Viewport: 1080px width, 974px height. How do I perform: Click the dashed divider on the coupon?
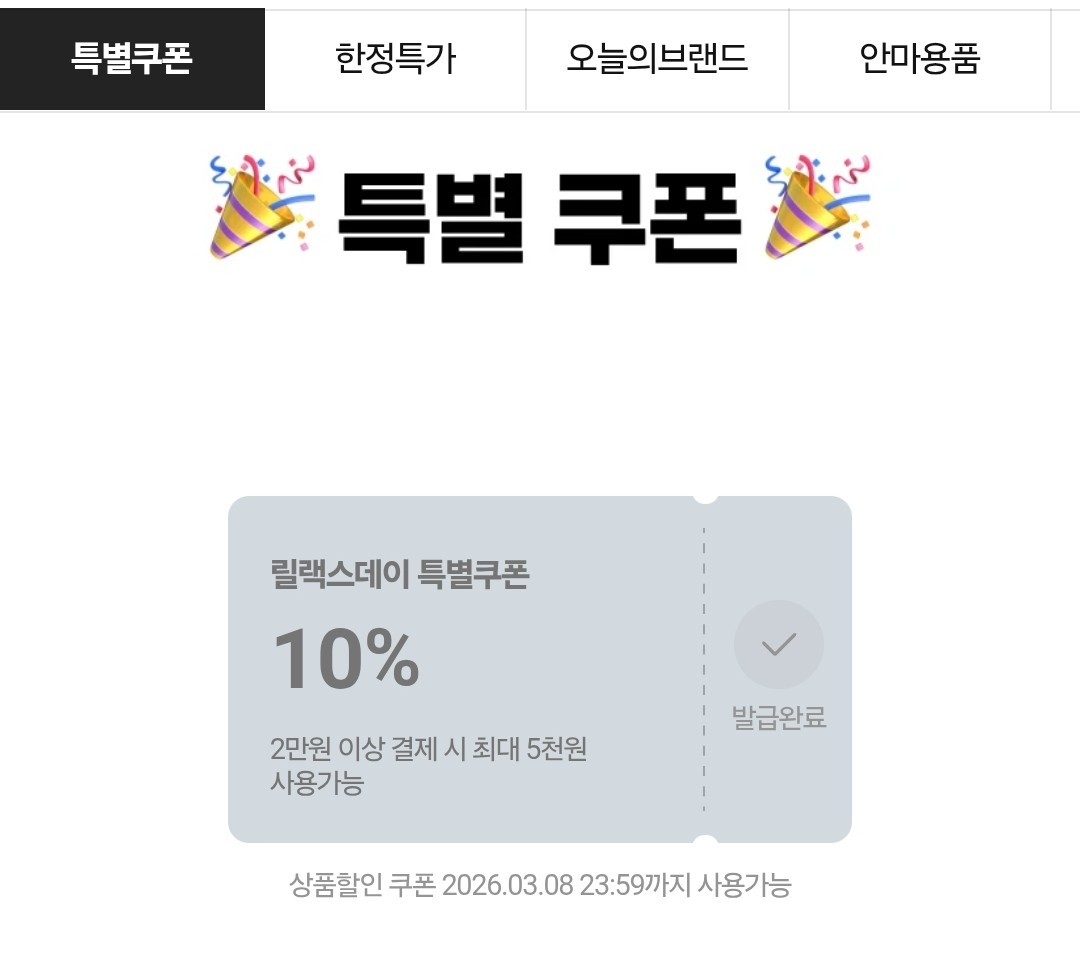[x=704, y=670]
